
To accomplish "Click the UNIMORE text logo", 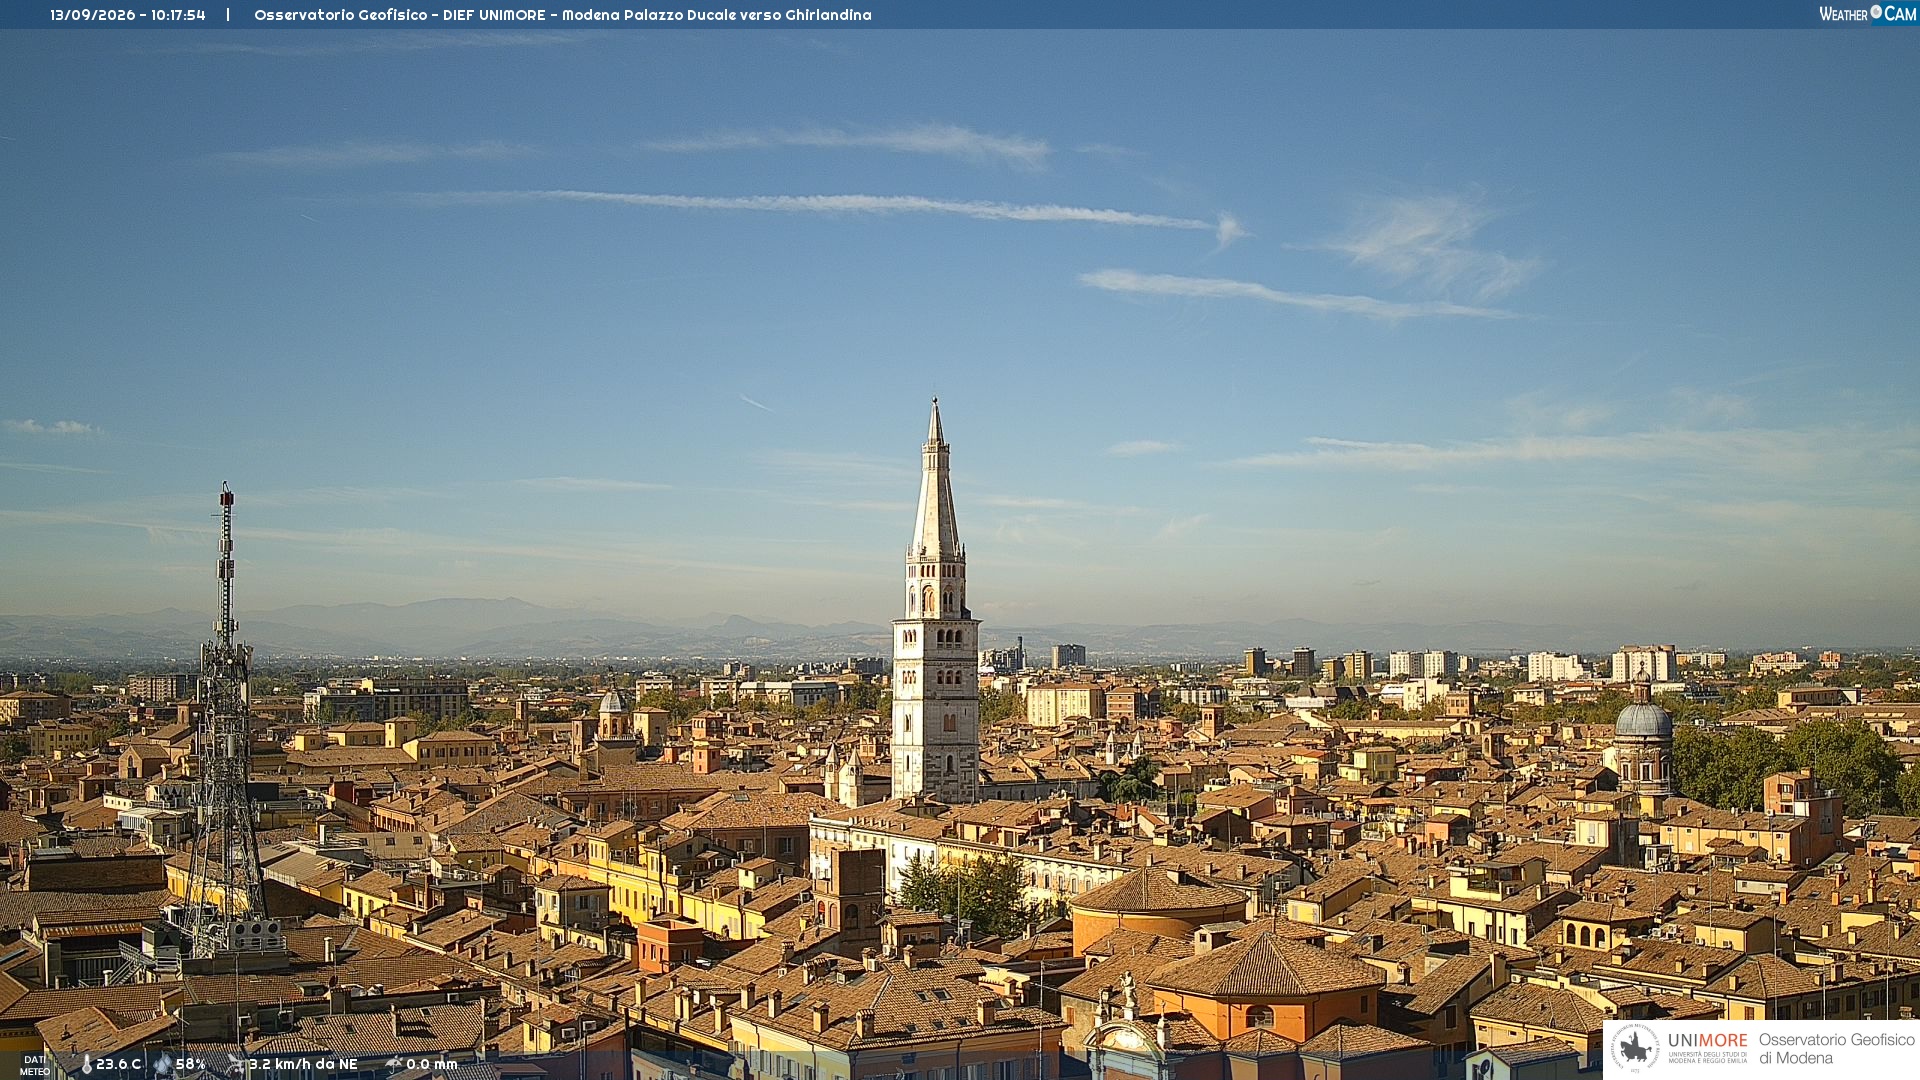I will point(1707,1040).
